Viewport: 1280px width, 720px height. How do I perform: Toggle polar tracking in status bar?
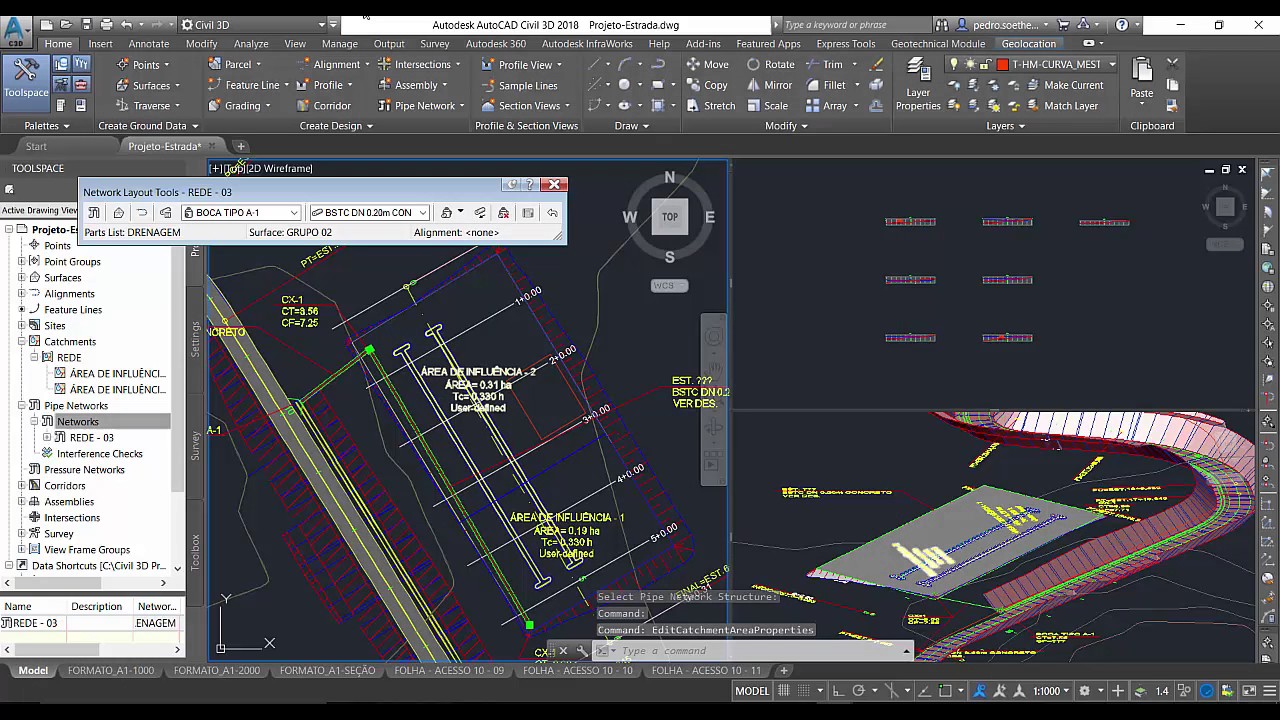(859, 691)
